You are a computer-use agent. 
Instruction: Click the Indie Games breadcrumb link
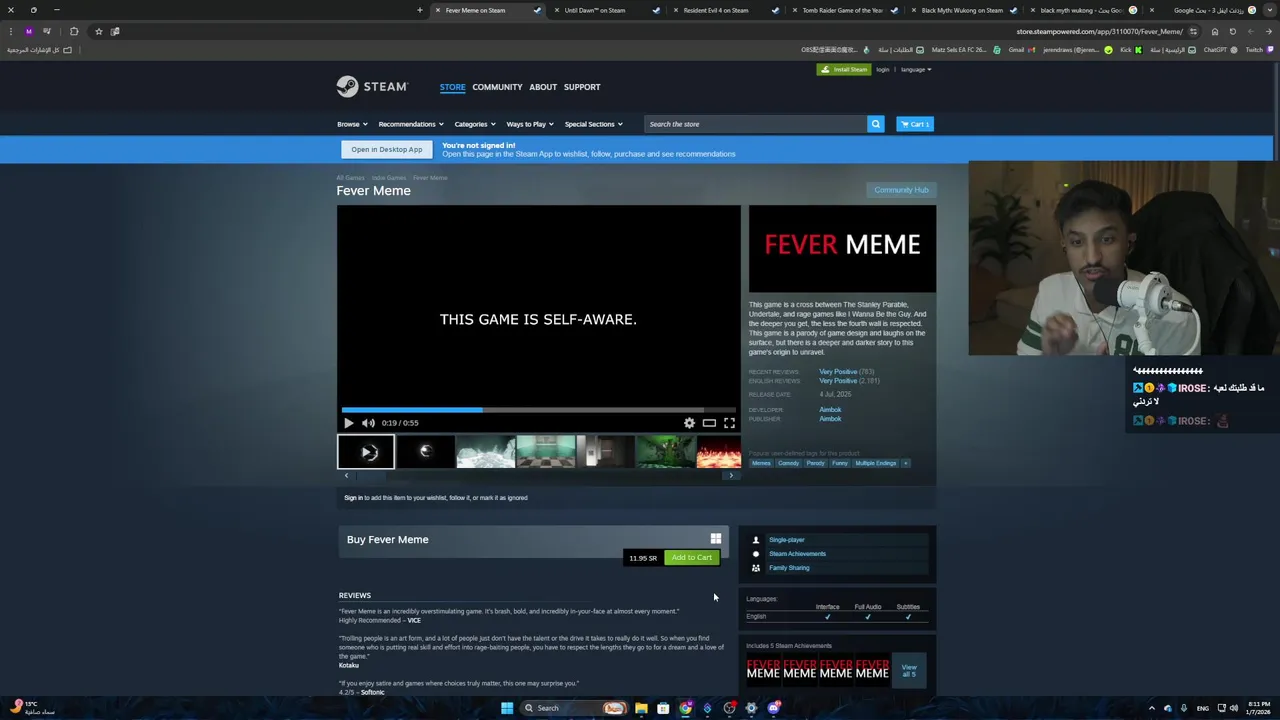pyautogui.click(x=389, y=178)
